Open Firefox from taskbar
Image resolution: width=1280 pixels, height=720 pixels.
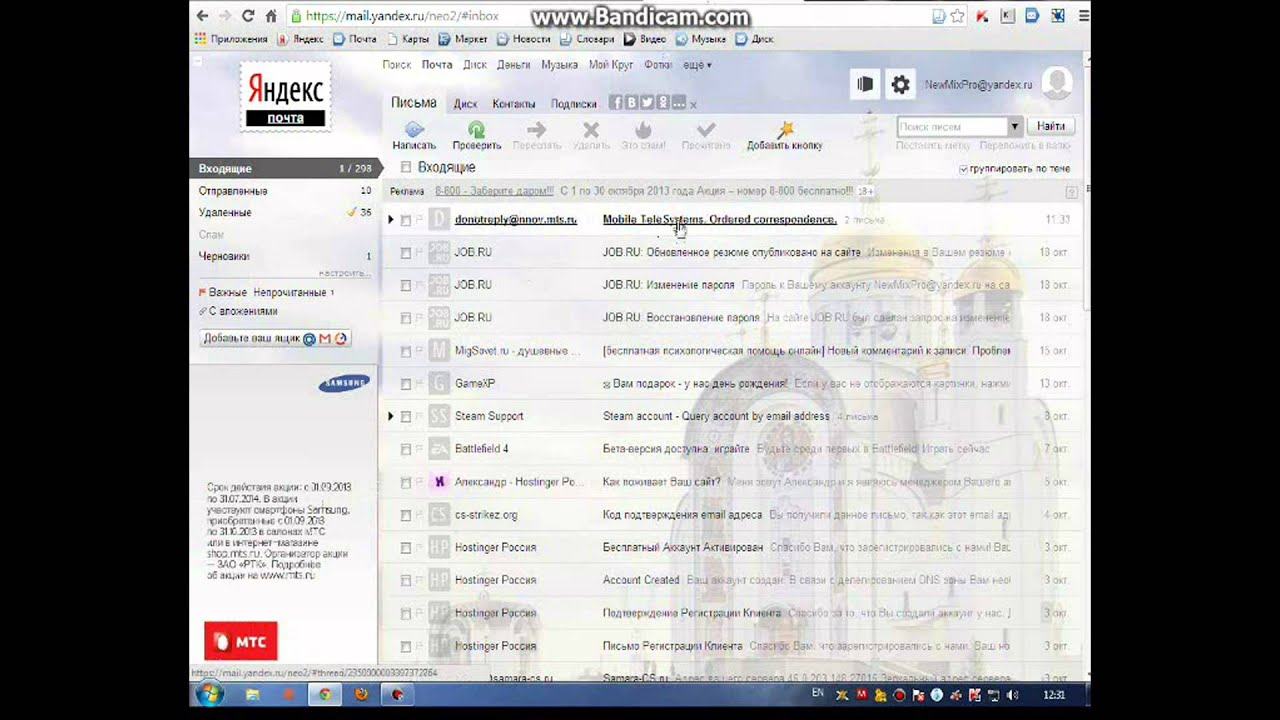[361, 694]
